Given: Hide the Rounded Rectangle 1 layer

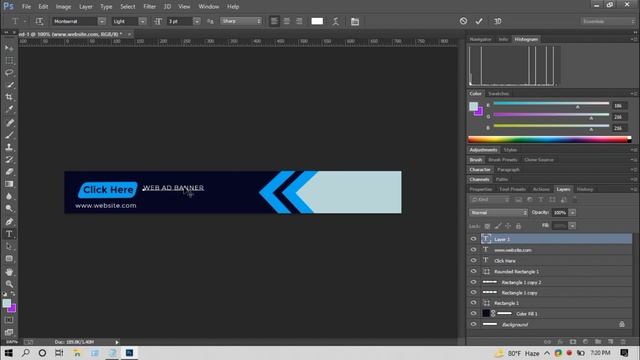Looking at the screenshot, I should (473, 271).
